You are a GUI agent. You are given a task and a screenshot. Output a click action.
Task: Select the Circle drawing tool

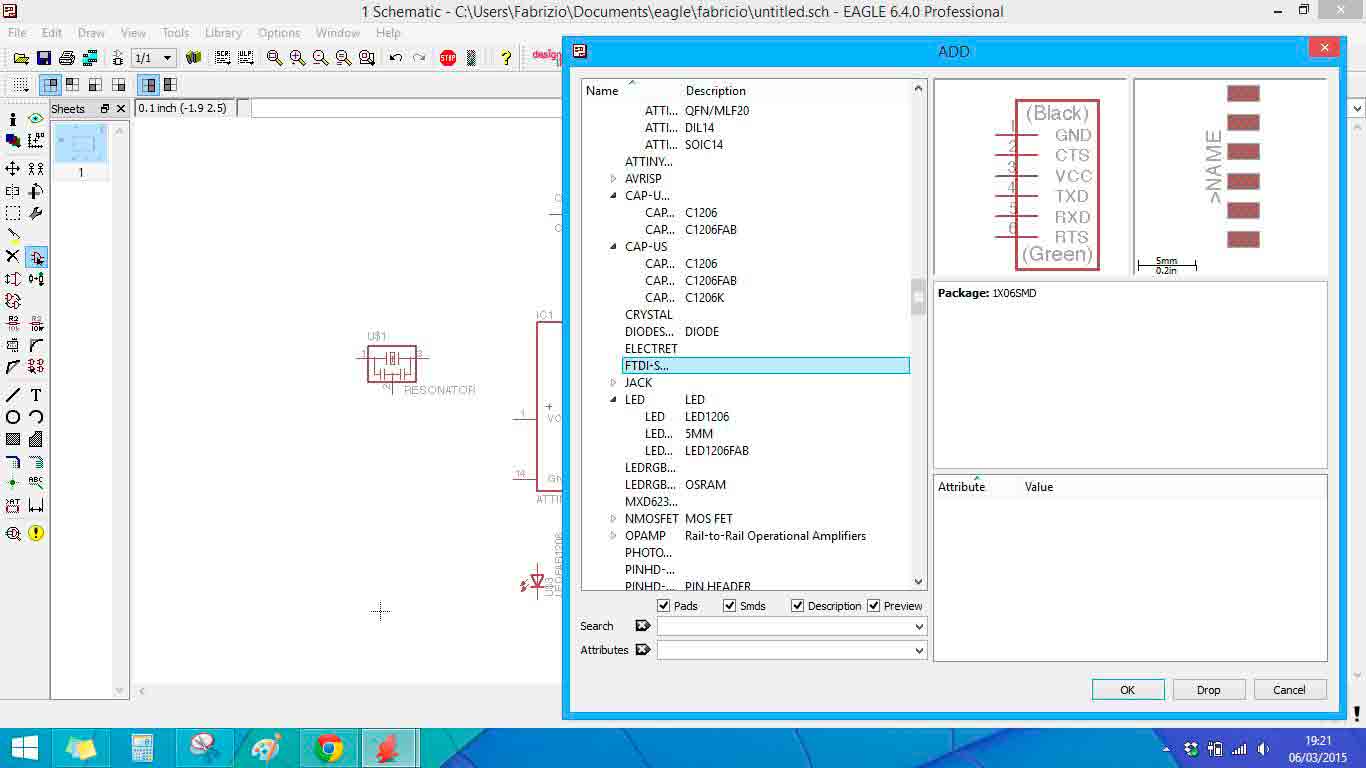[13, 417]
